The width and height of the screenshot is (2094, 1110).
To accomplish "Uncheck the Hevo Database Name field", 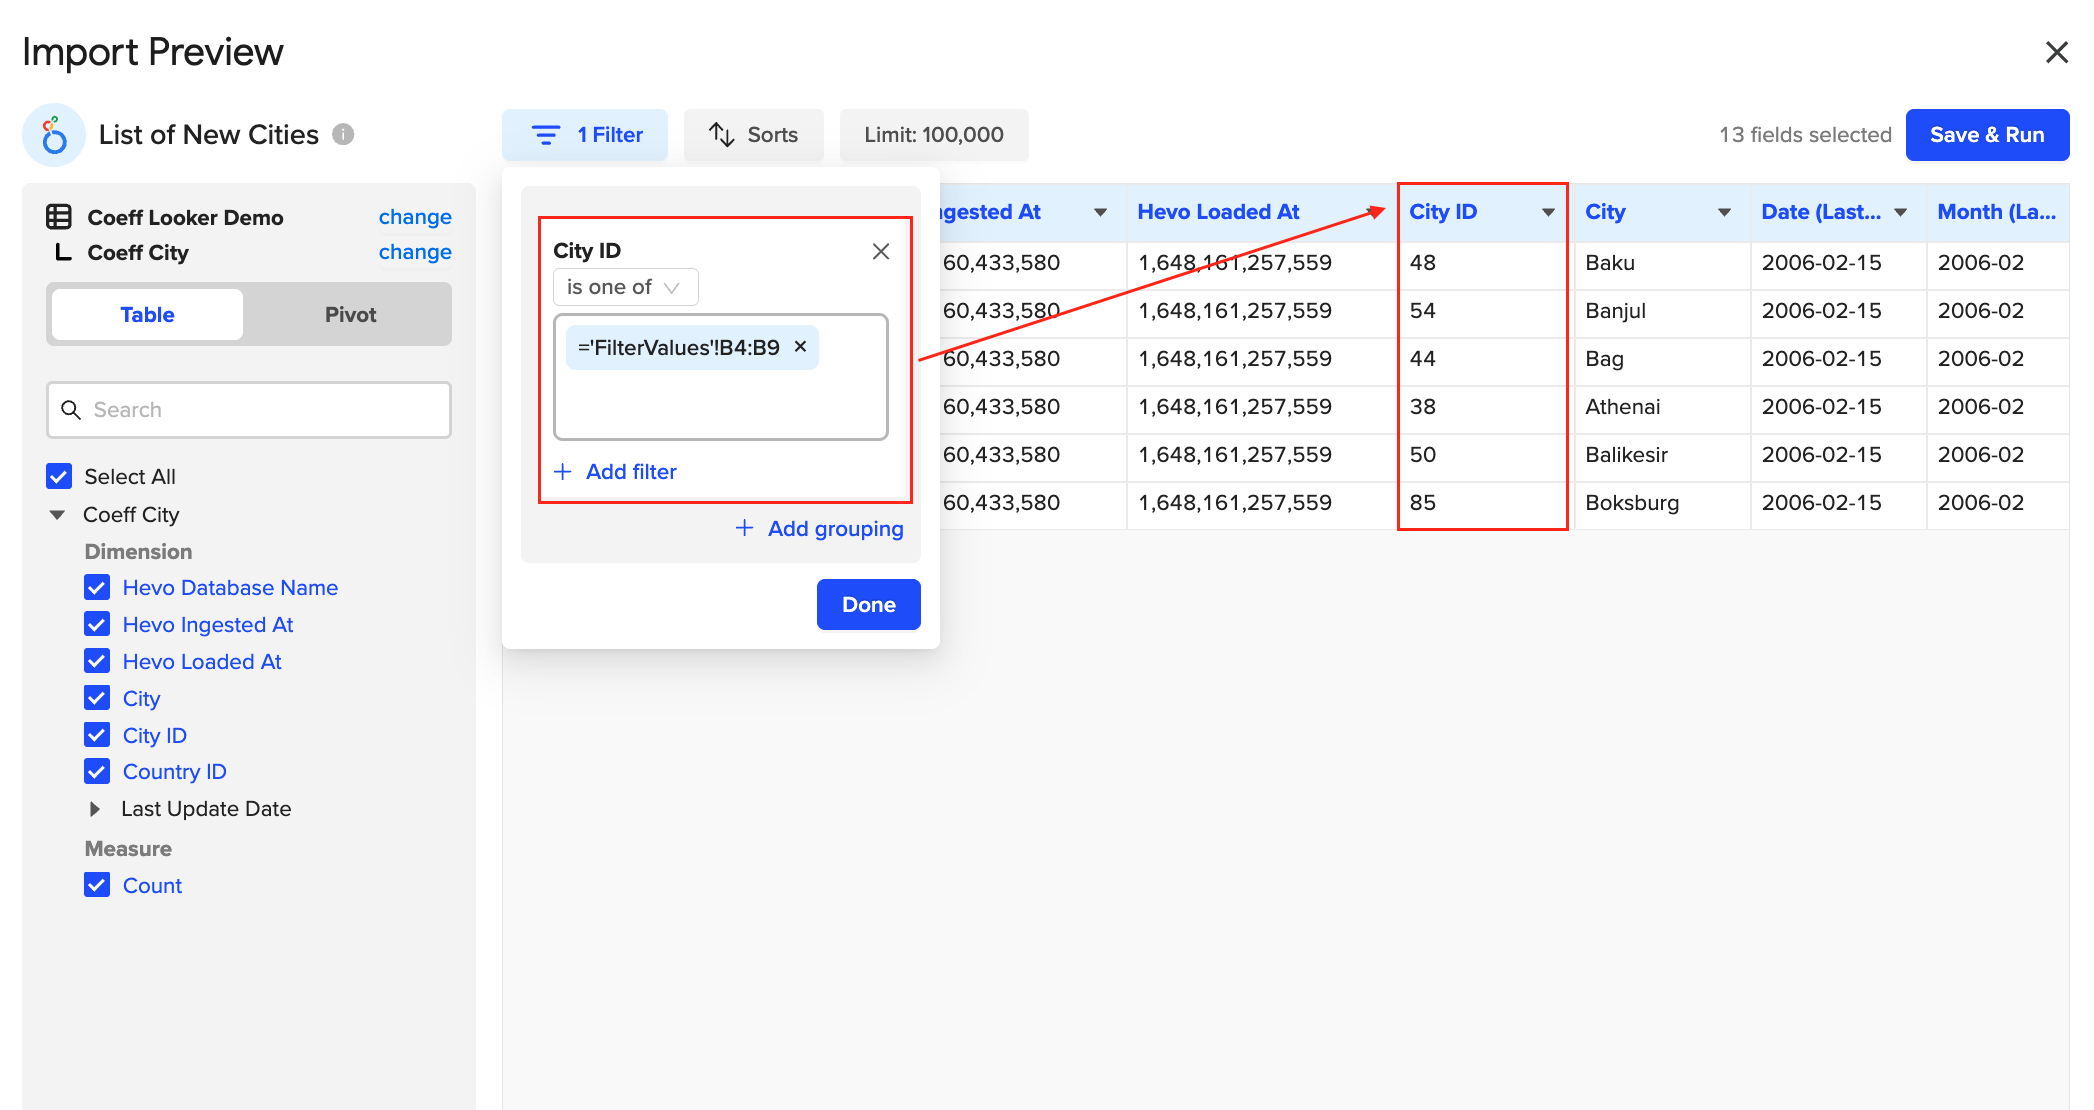I will (97, 587).
